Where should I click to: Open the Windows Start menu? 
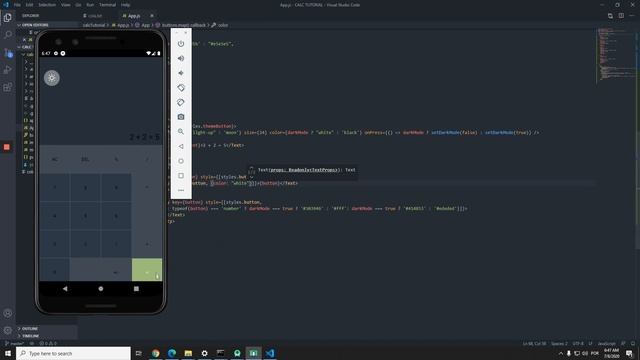[8, 353]
